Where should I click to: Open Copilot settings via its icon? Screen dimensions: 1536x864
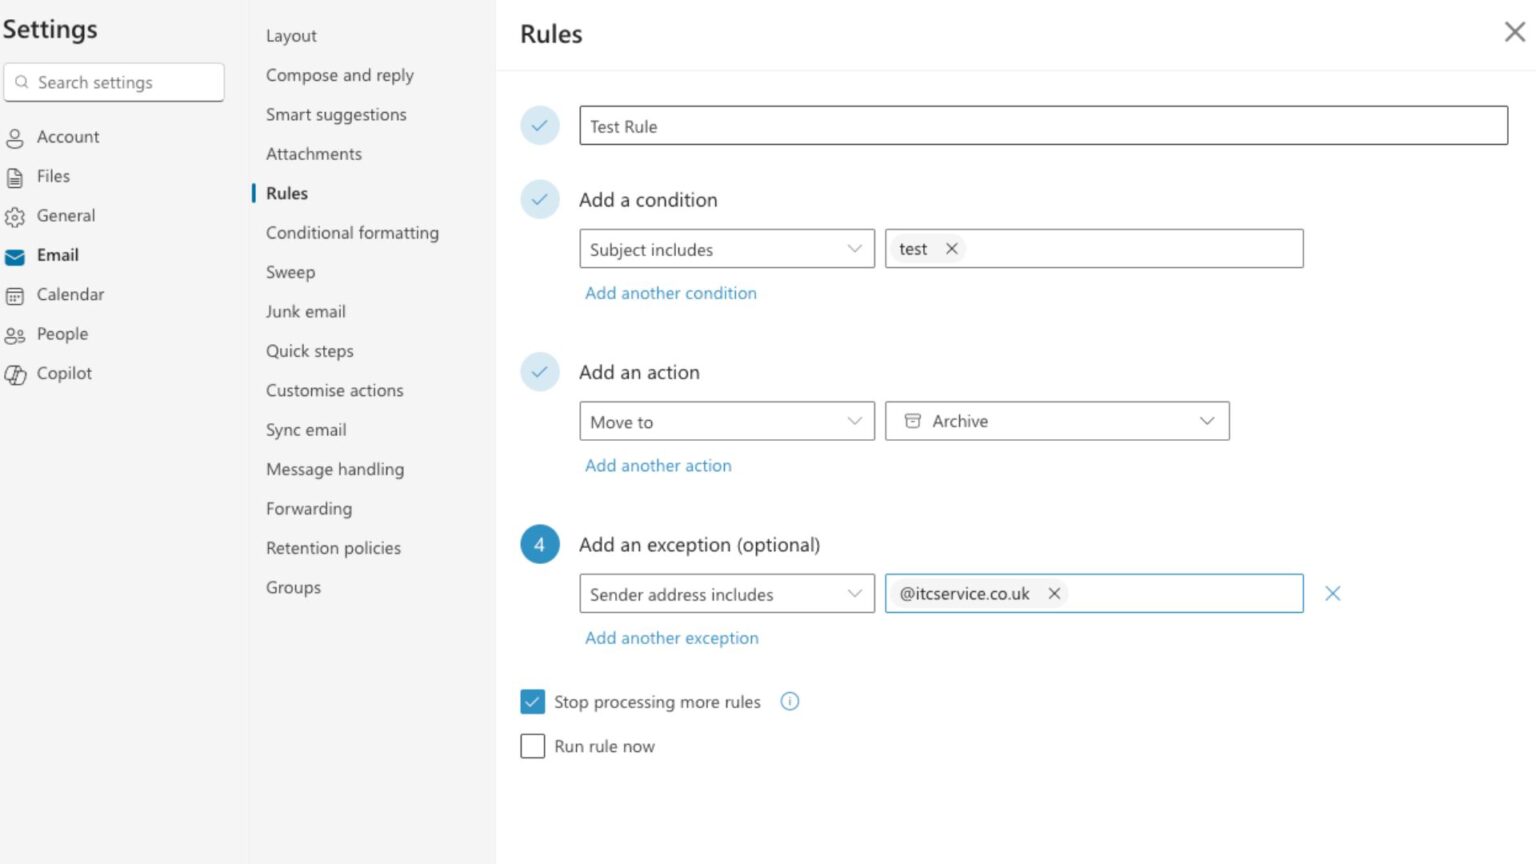(x=16, y=373)
